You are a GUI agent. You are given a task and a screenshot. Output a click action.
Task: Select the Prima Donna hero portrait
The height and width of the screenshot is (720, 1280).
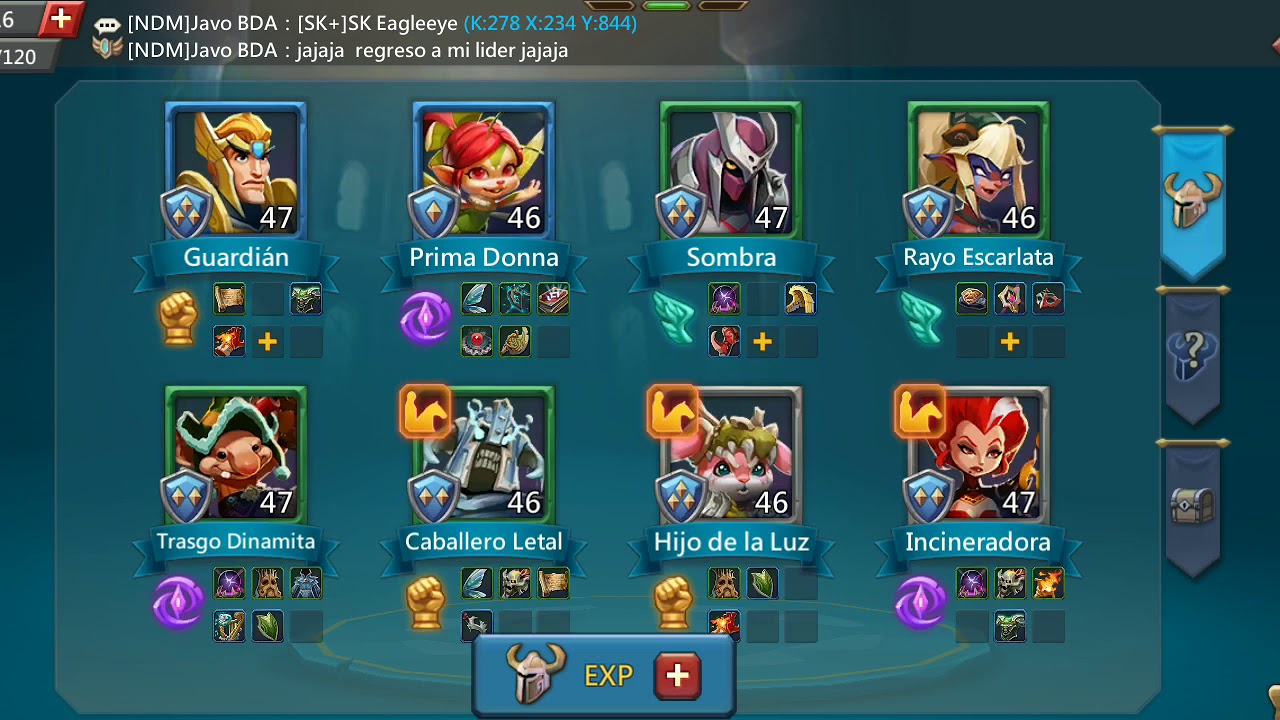pyautogui.click(x=484, y=170)
